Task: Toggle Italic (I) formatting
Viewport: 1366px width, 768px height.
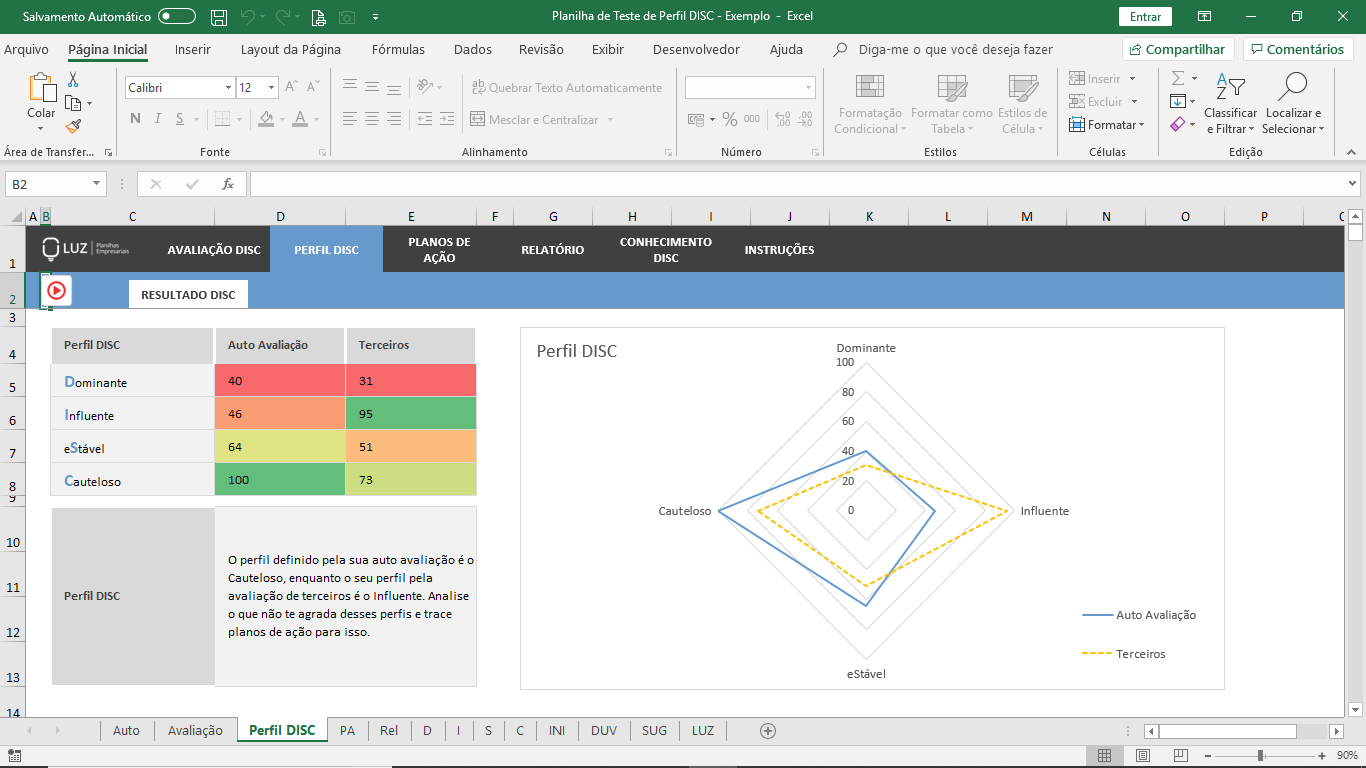Action: [x=158, y=119]
